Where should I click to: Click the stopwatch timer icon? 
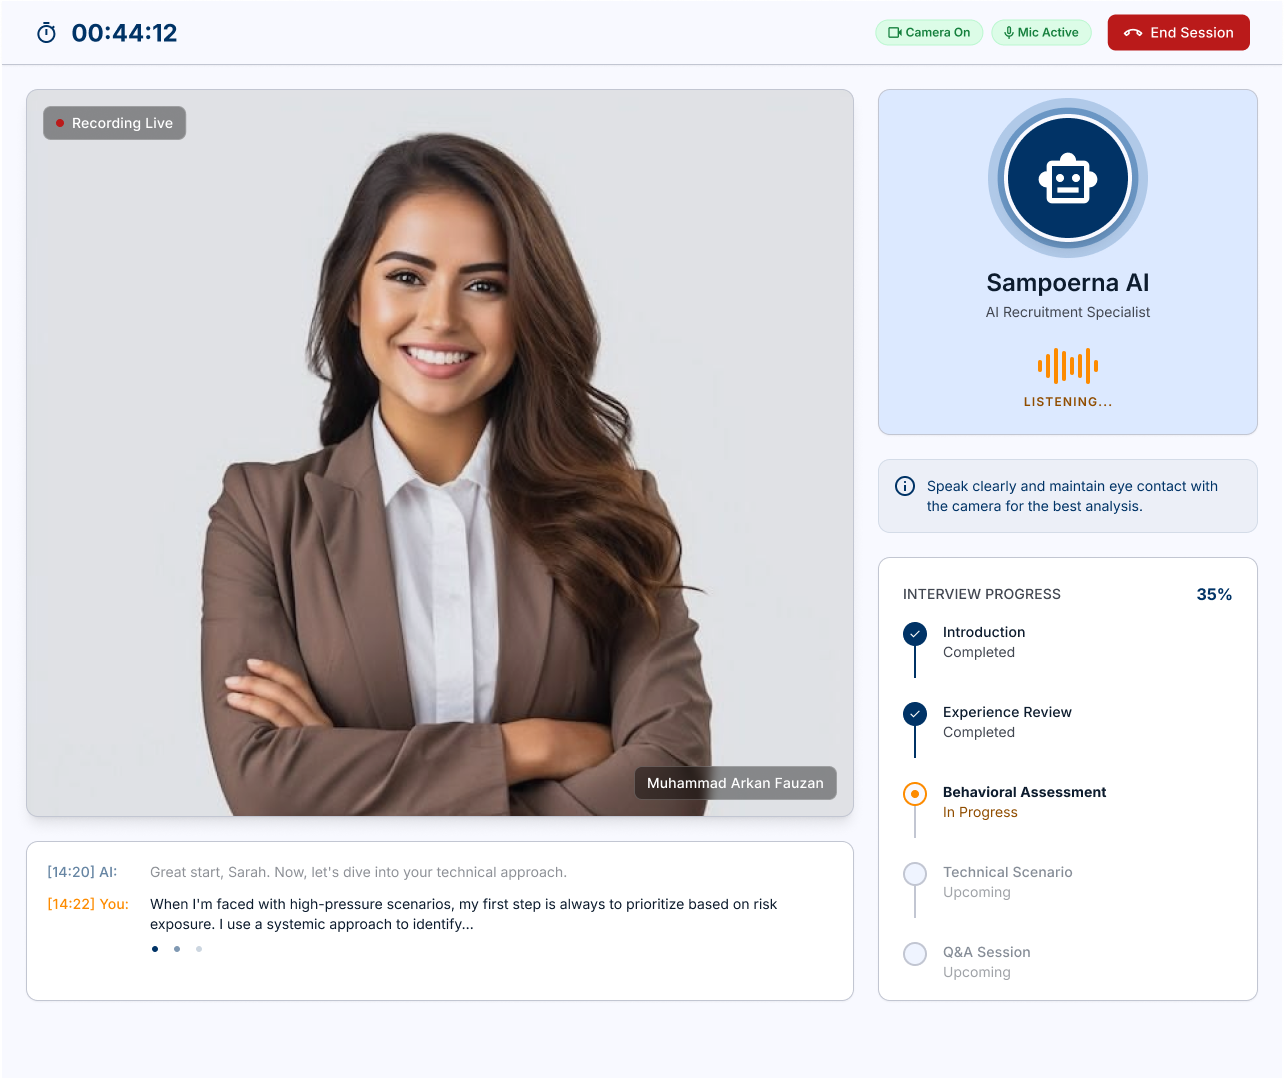coord(46,33)
